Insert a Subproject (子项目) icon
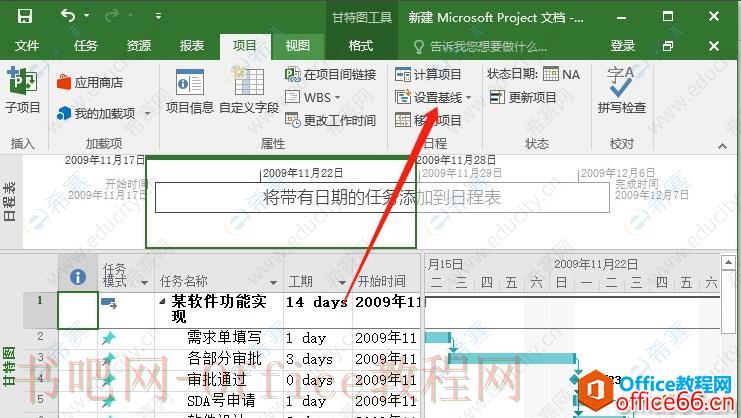Viewport: 741px width, 418px height. [x=22, y=90]
